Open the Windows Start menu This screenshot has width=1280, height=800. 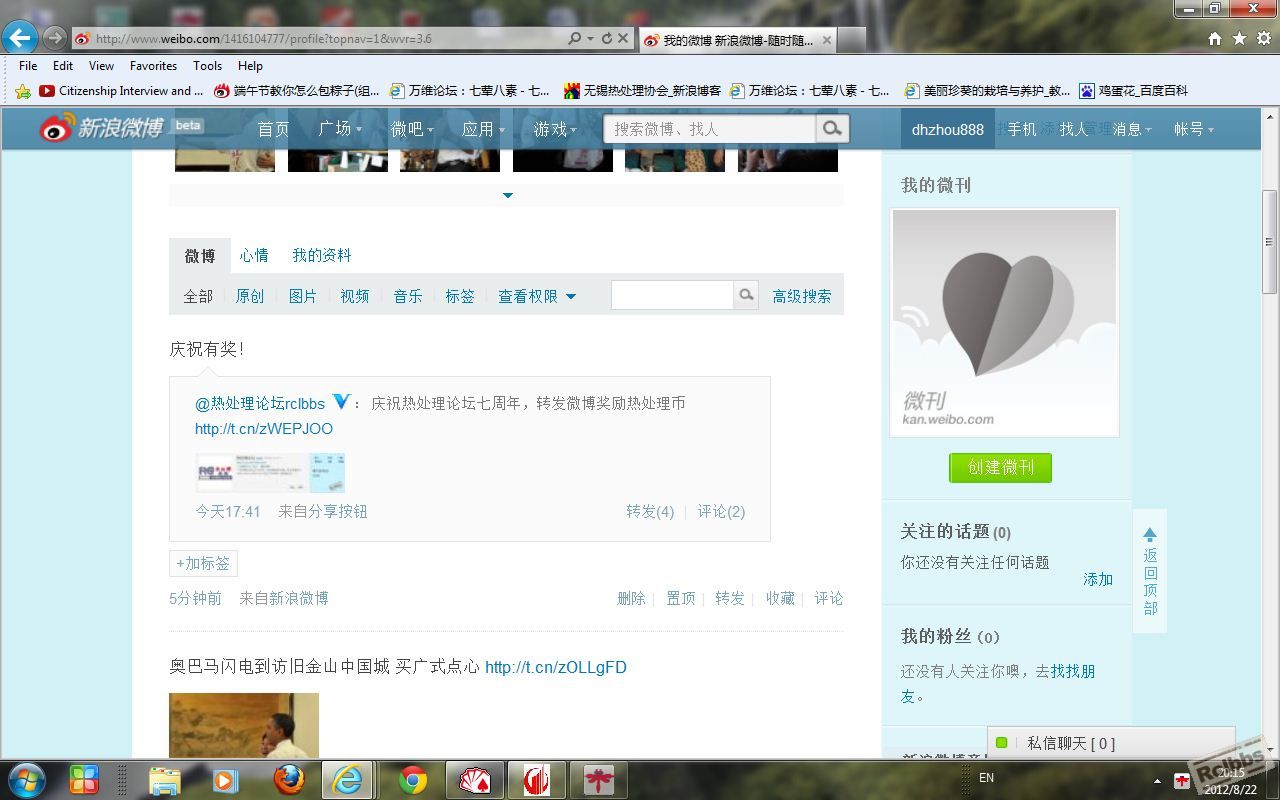(x=27, y=780)
